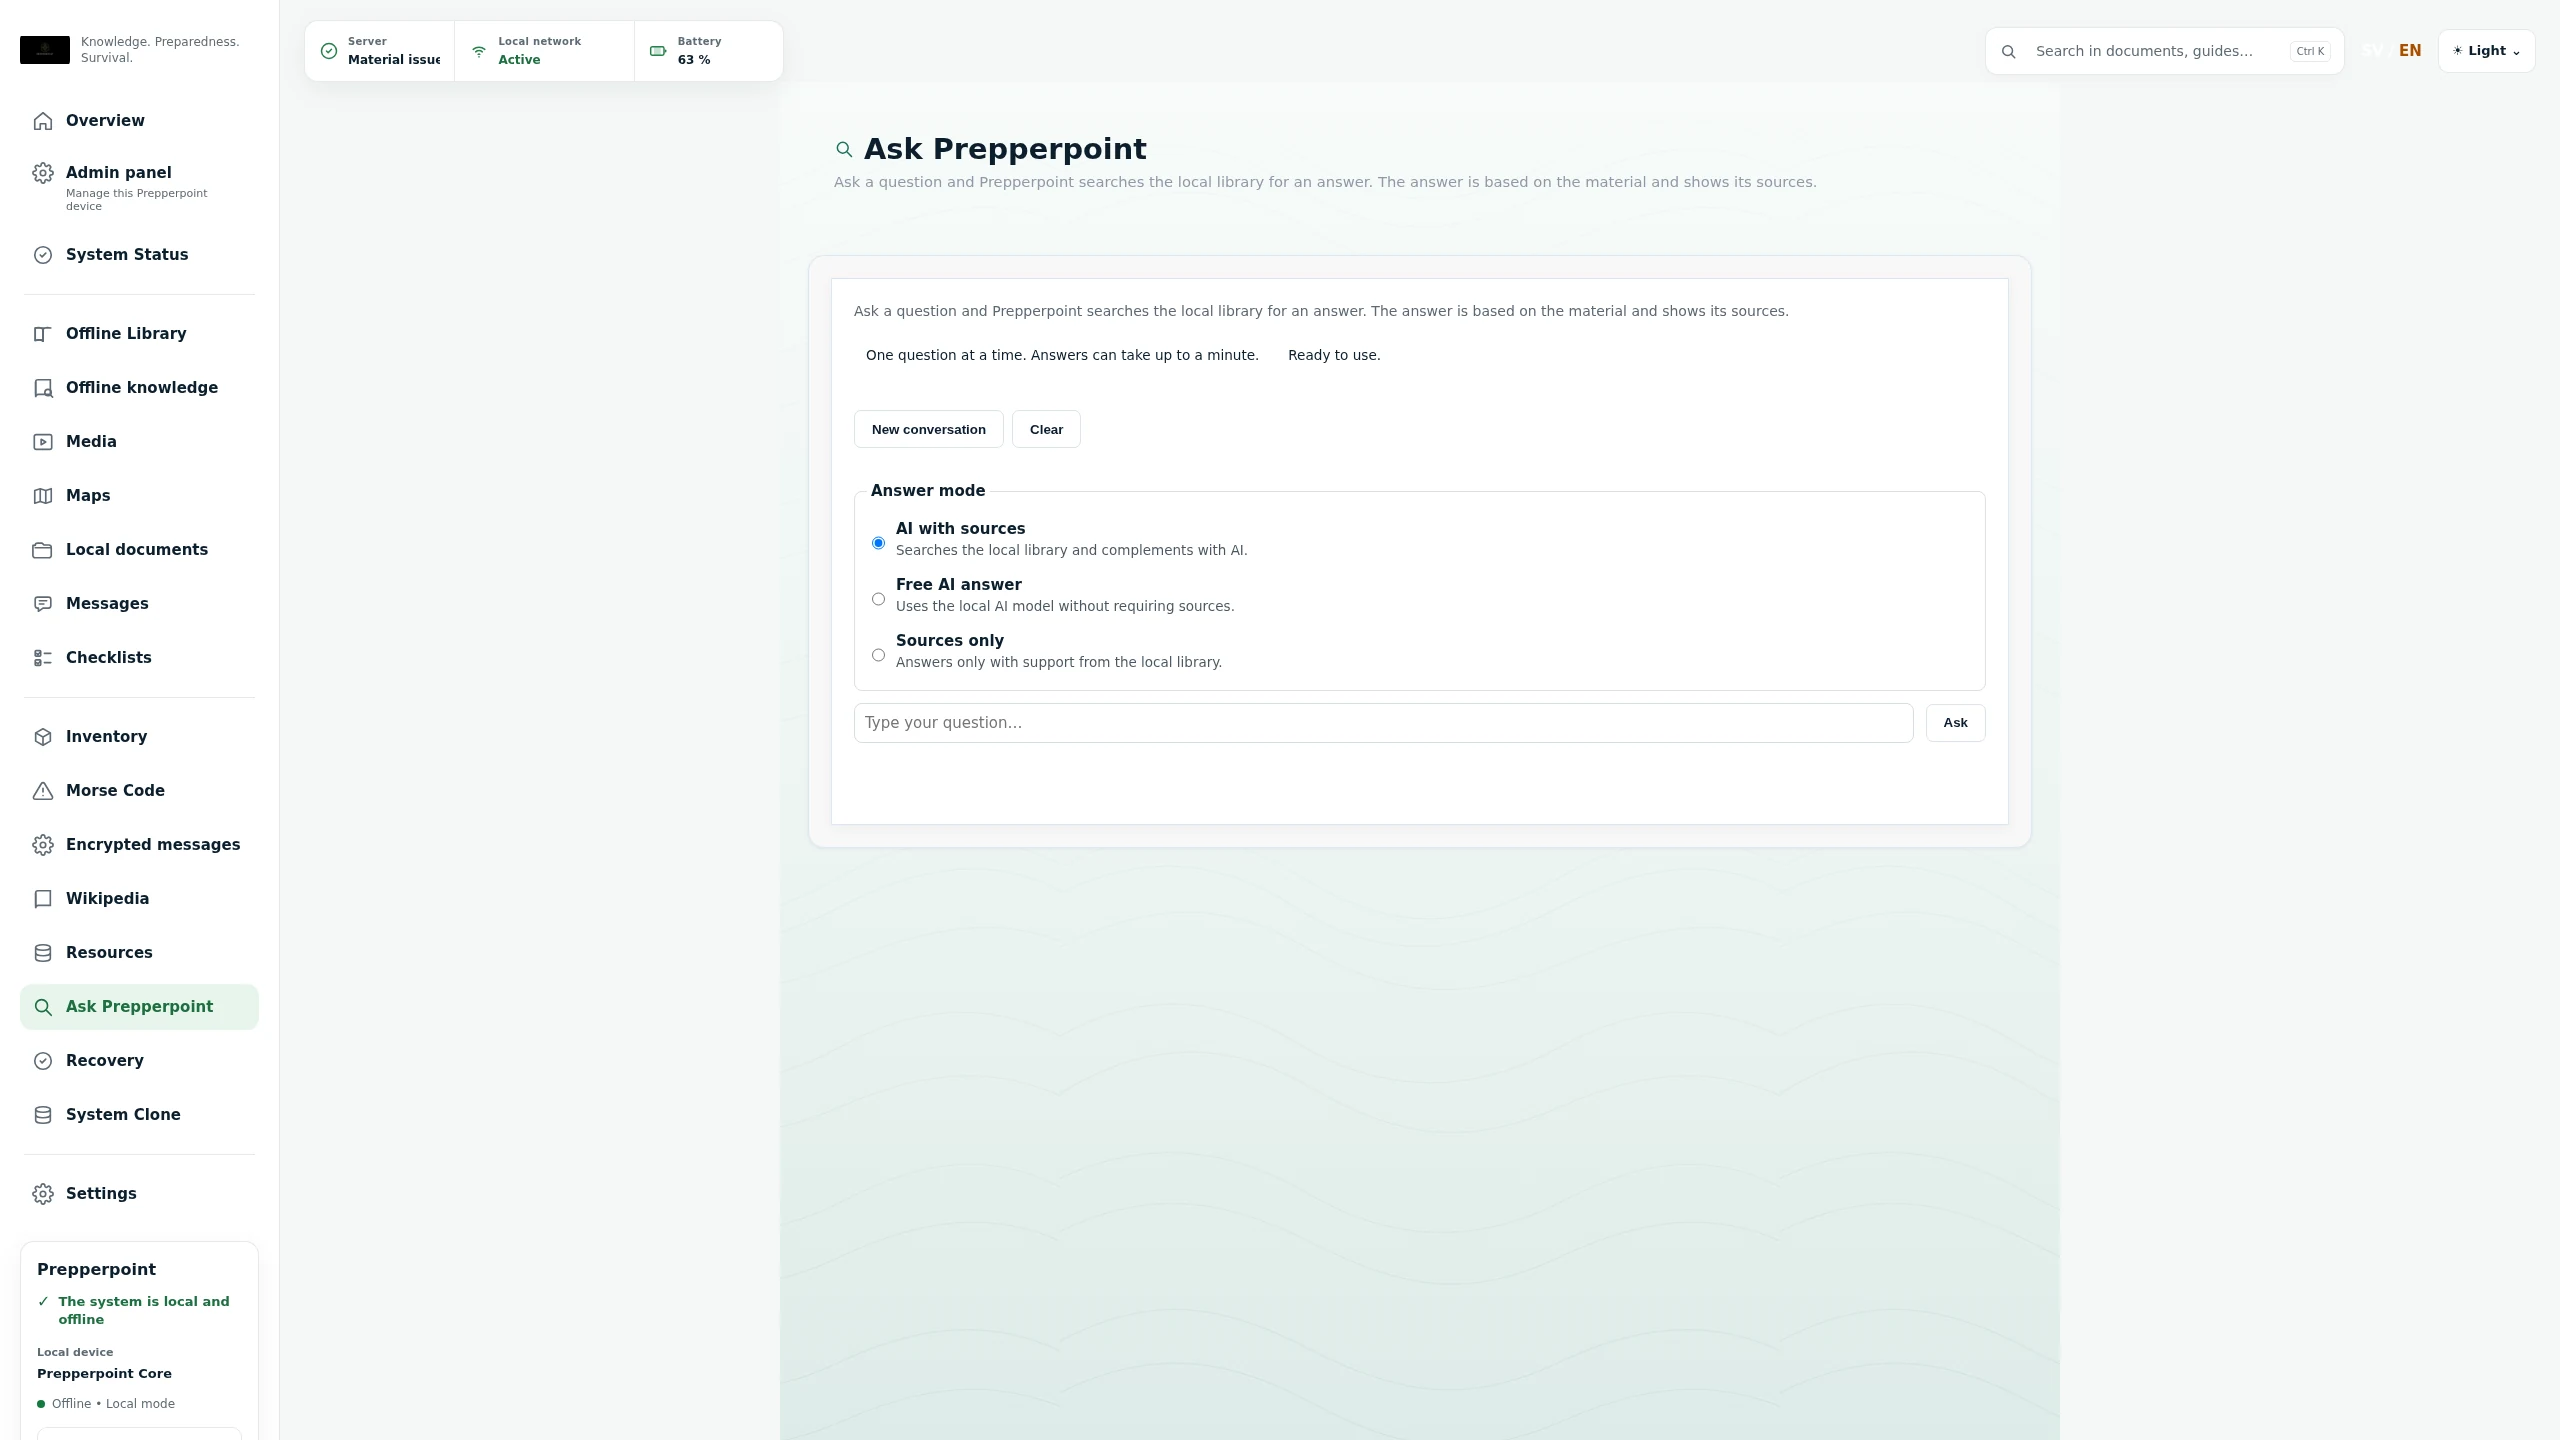Select the Free AI answer radio button
Image resolution: width=2560 pixels, height=1440 pixels.
point(878,599)
